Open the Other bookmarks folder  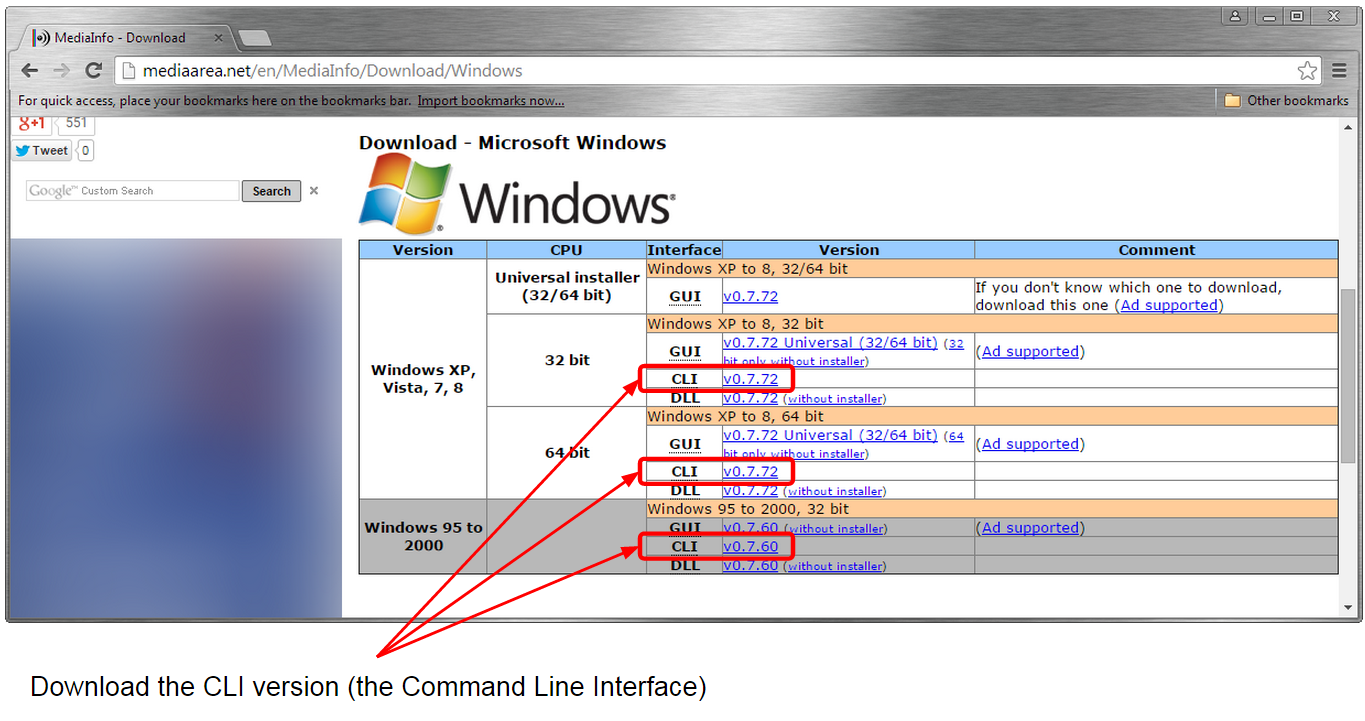coord(1286,100)
